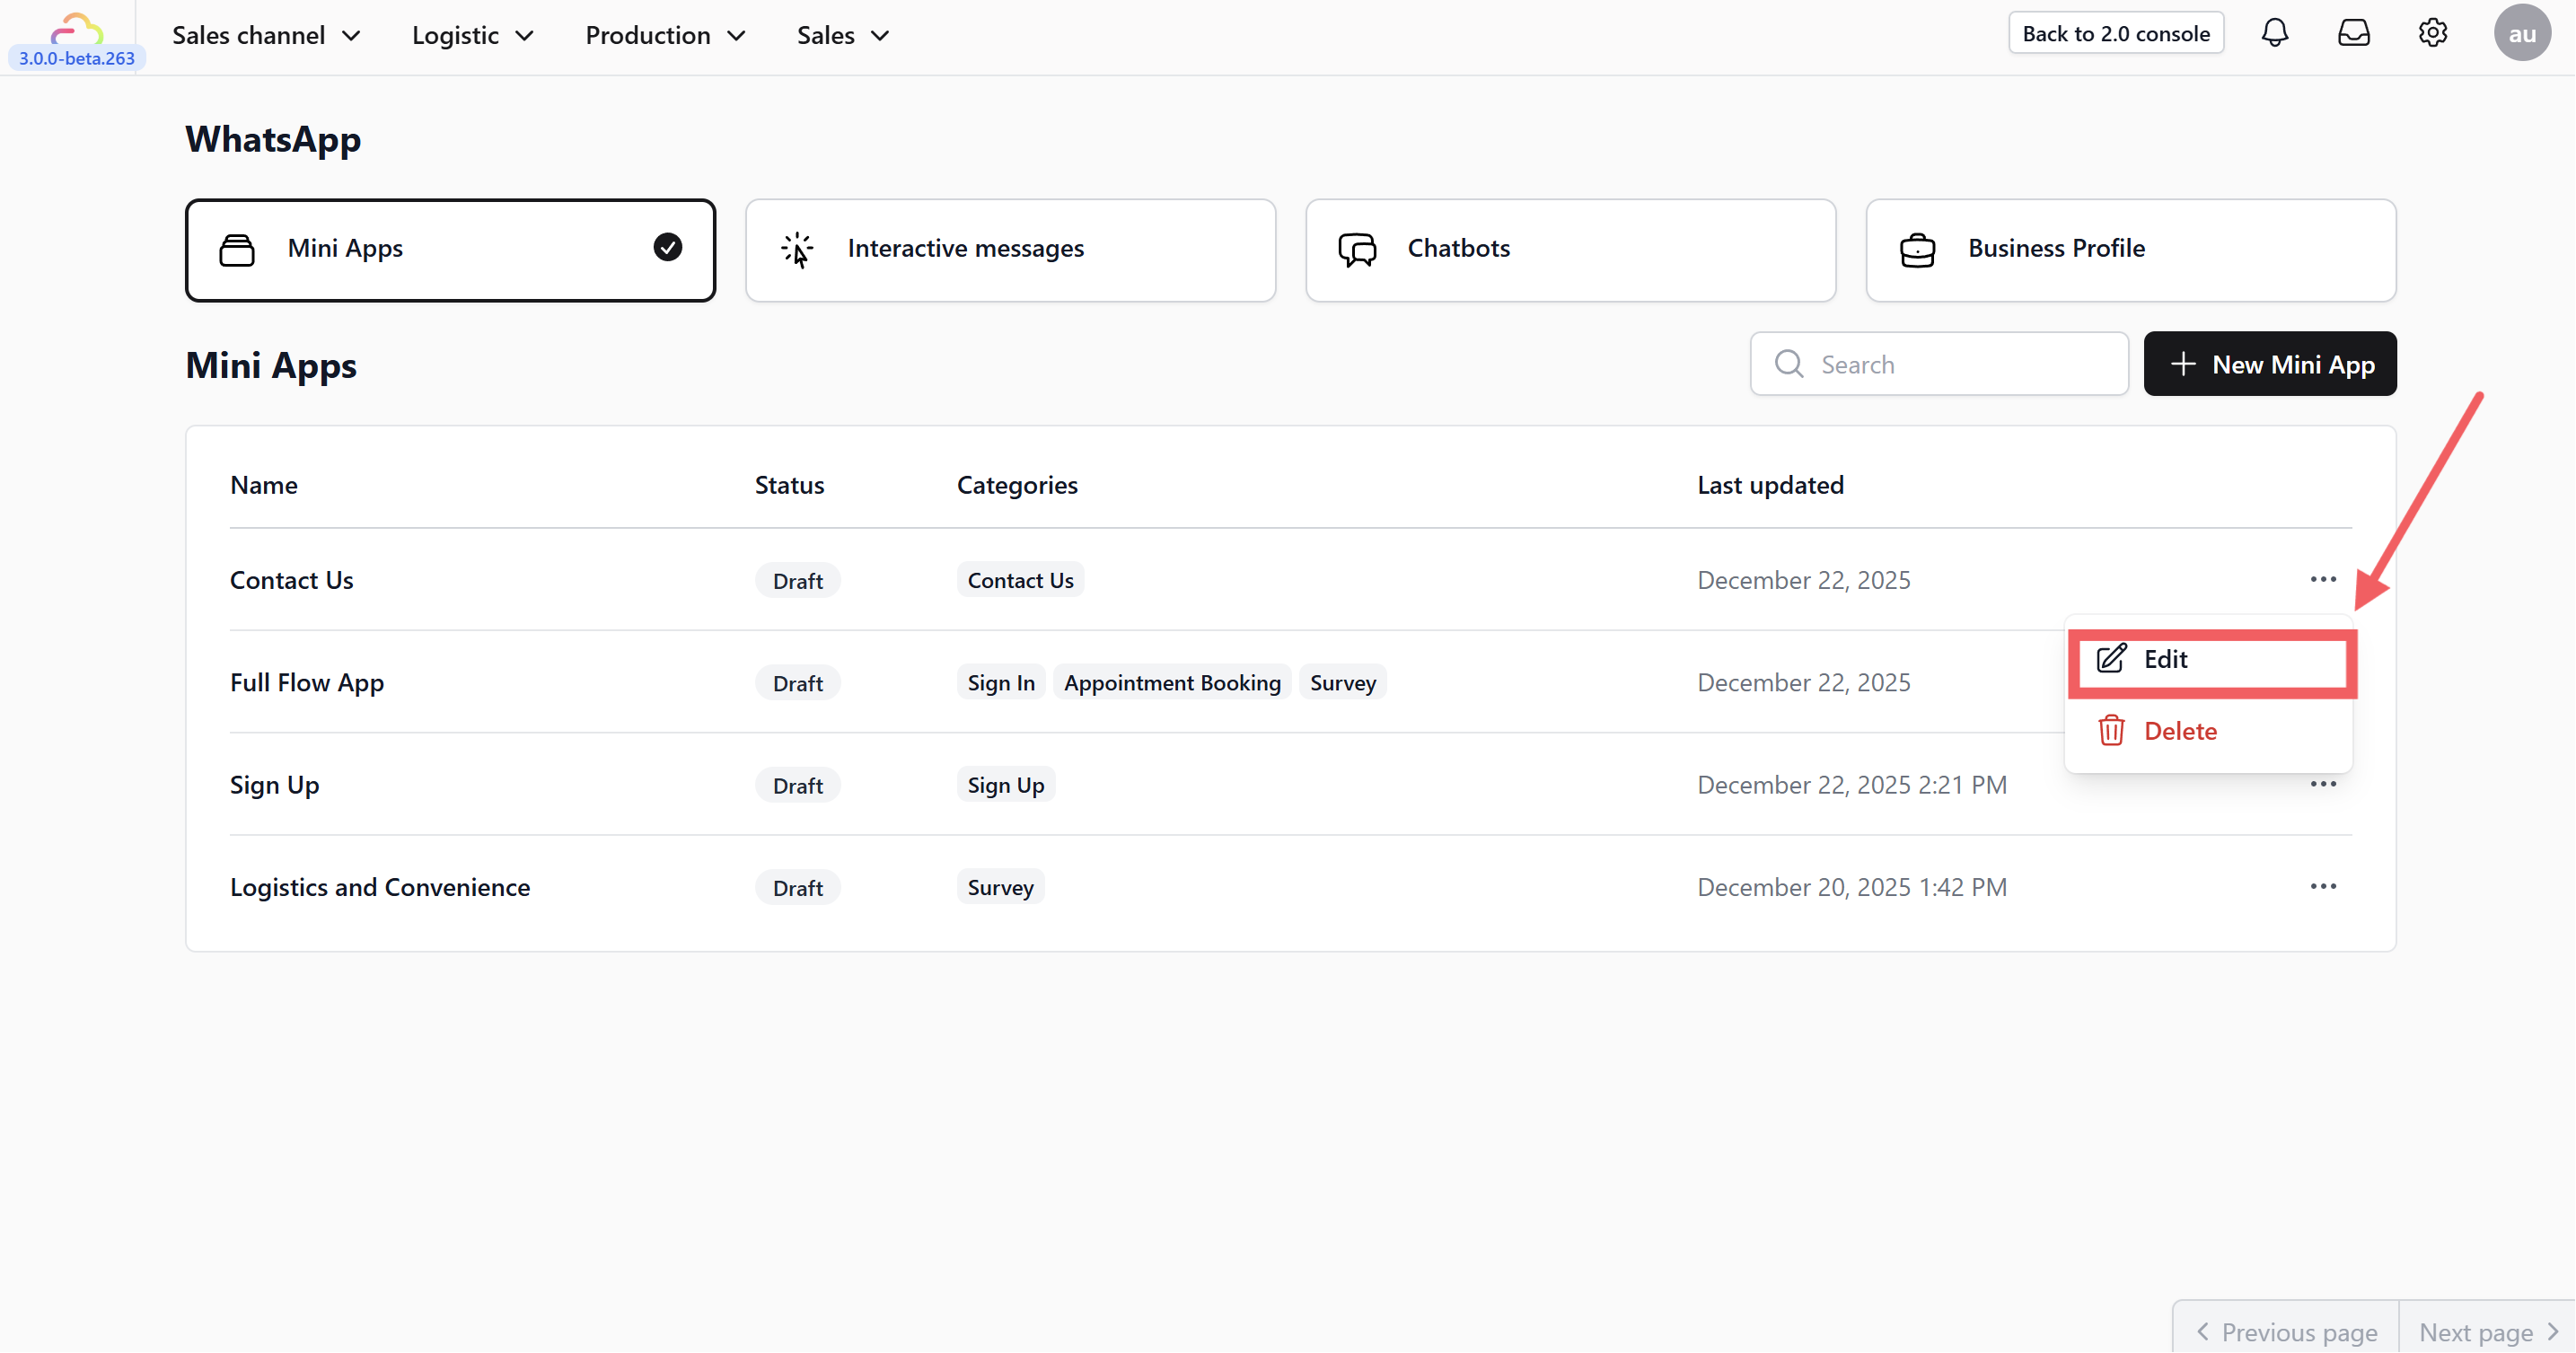
Task: Click Survey tag in Logistics row
Action: point(1000,887)
